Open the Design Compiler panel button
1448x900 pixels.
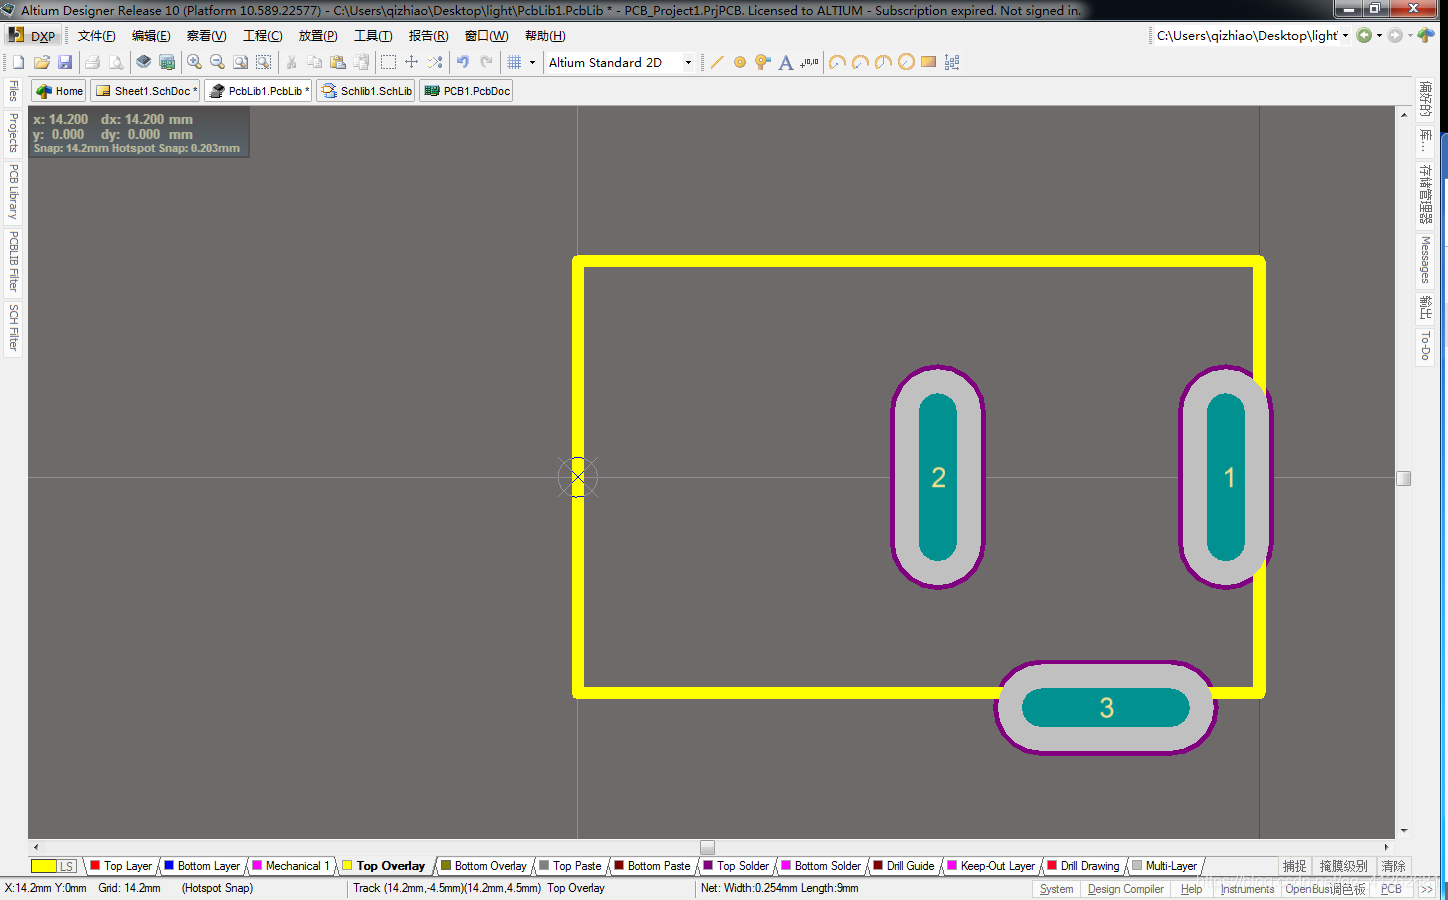point(1125,889)
